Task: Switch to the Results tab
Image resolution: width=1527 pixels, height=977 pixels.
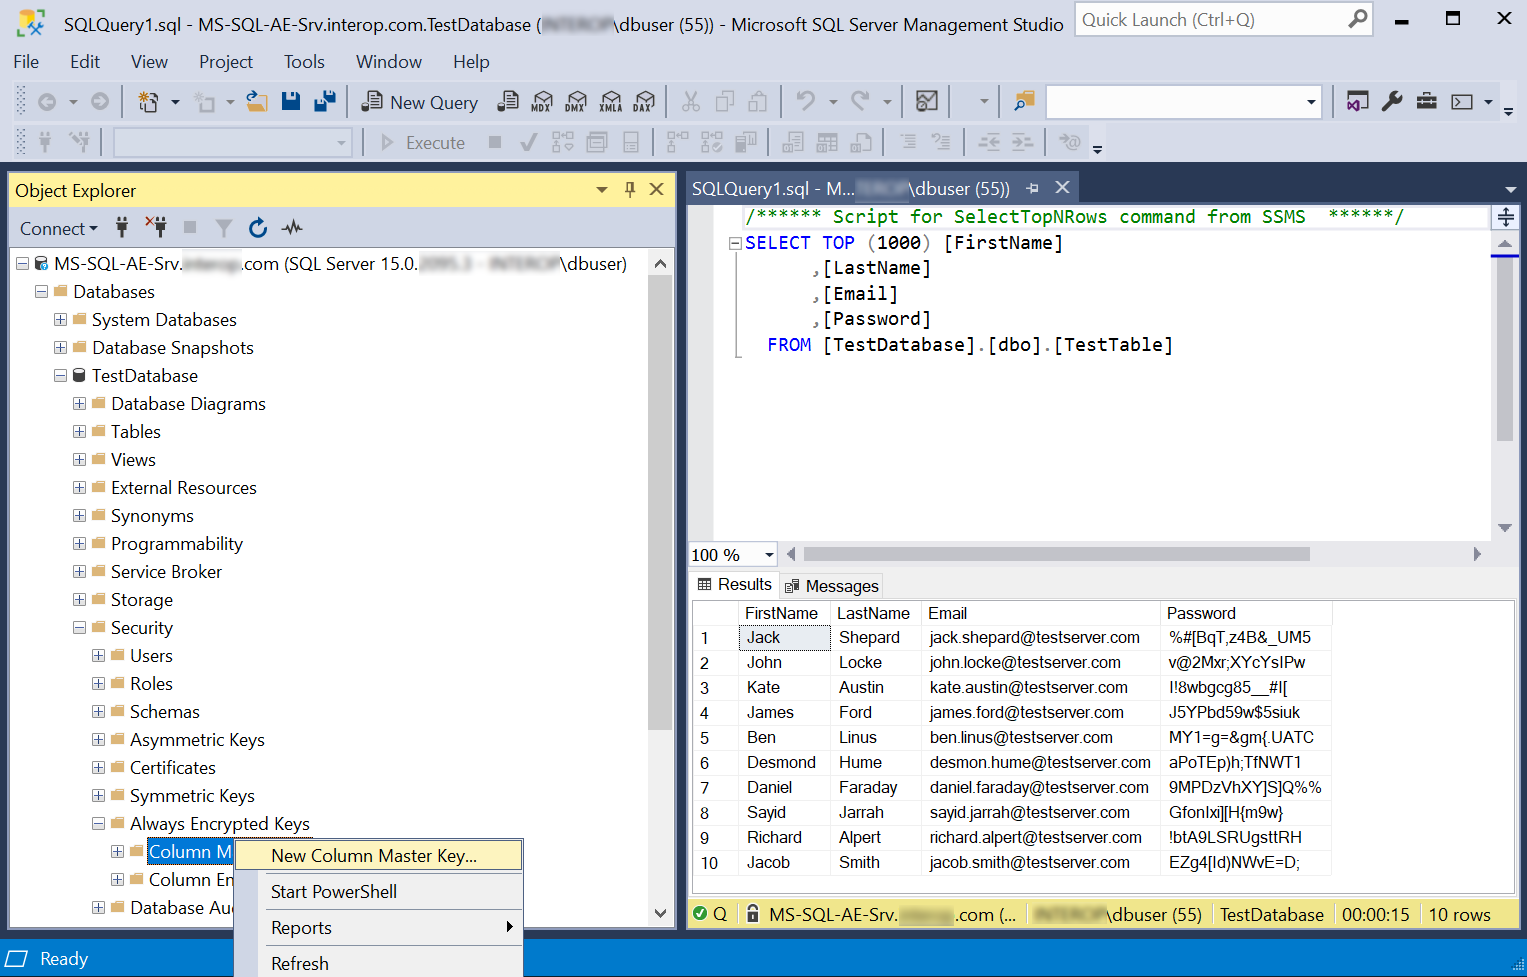Action: (735, 585)
